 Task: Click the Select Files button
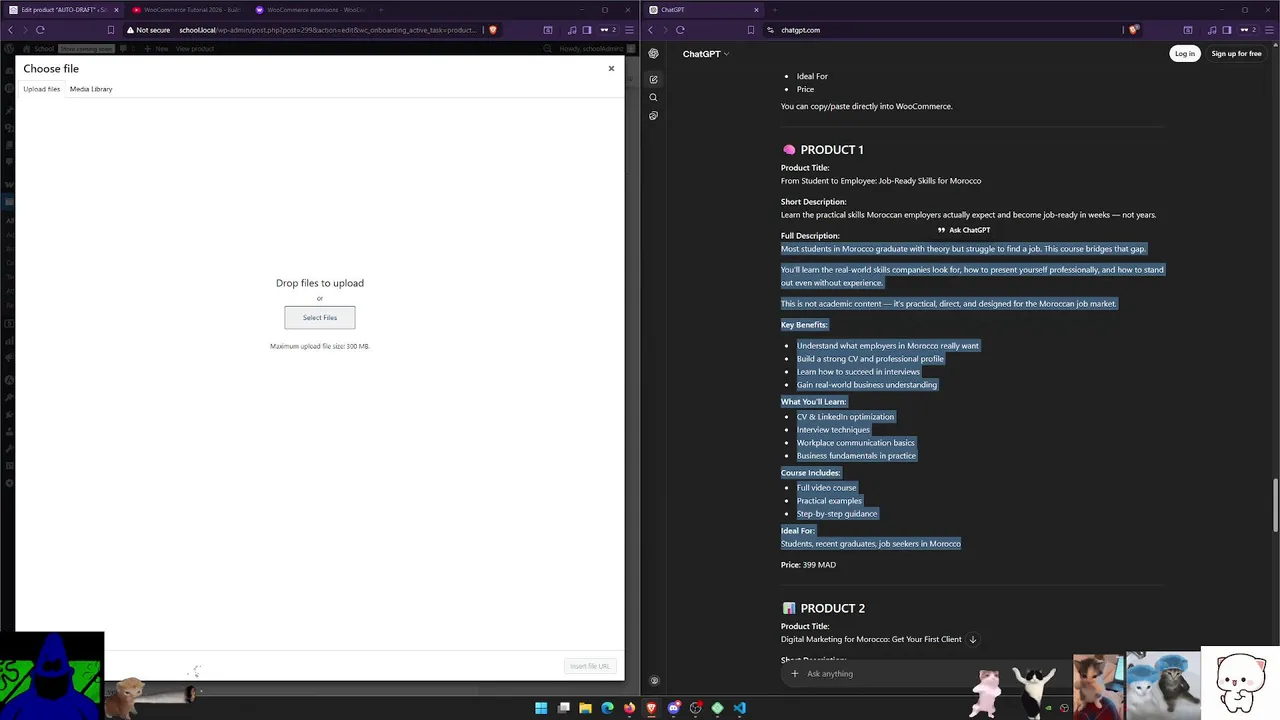(320, 317)
